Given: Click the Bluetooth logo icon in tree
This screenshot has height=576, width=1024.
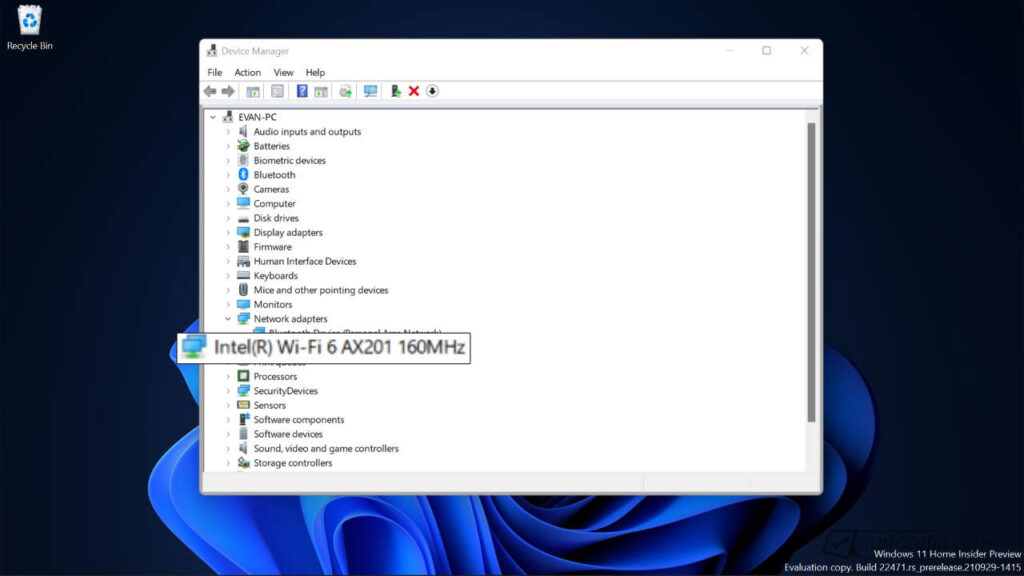Looking at the screenshot, I should (x=243, y=174).
